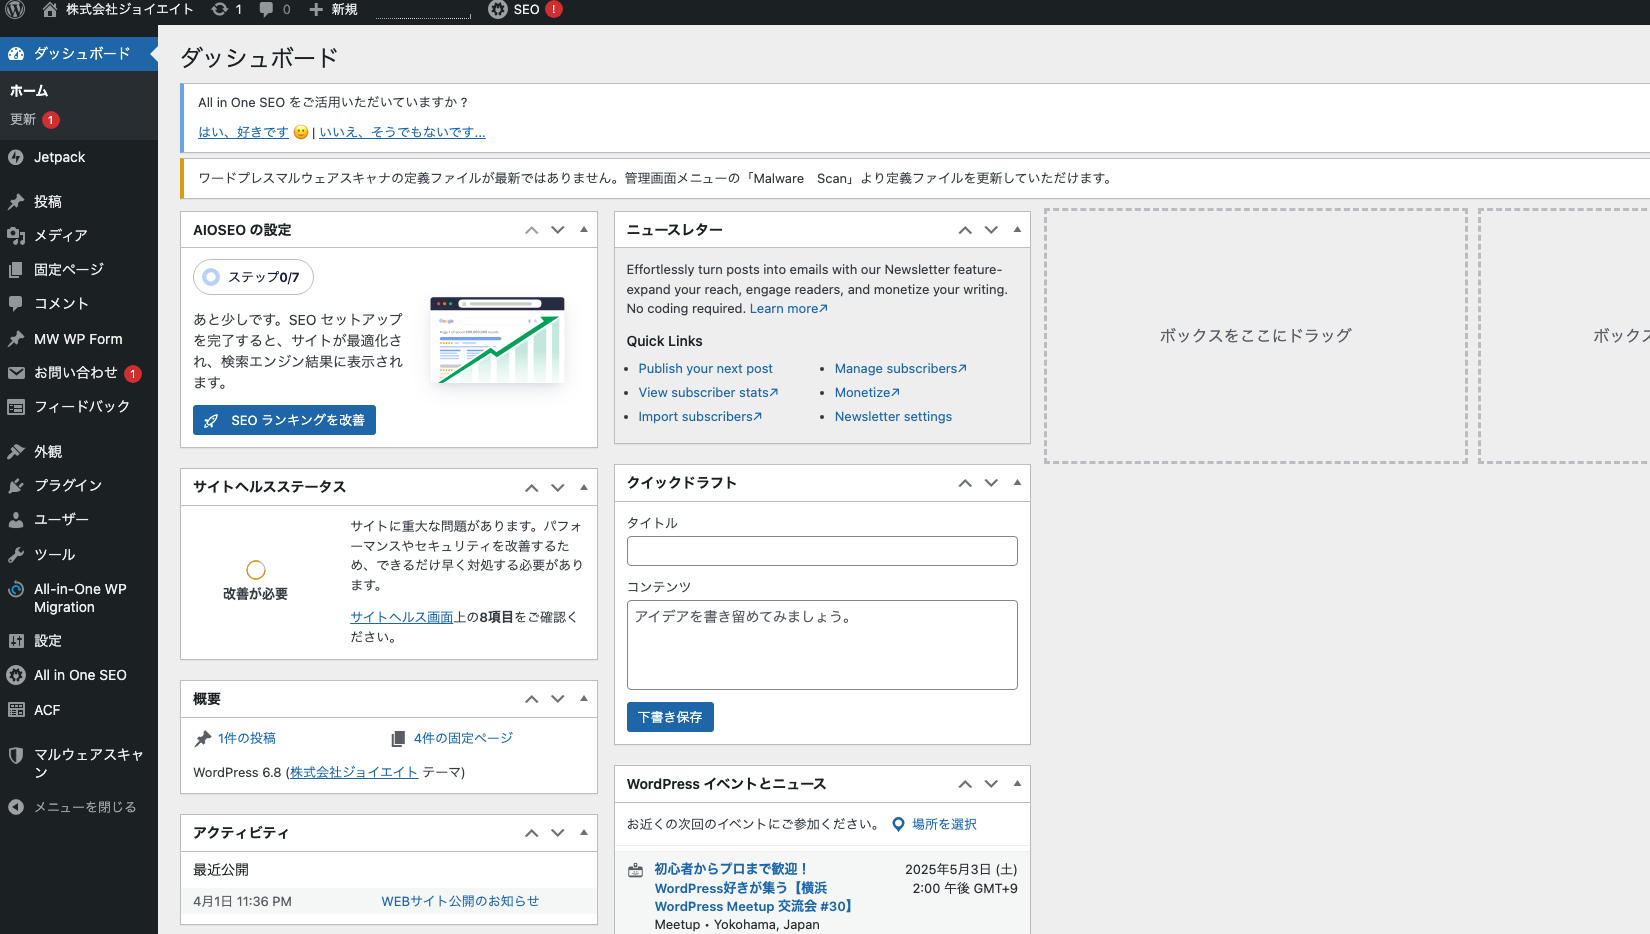Open 固定ページ pages menu

tap(79, 269)
